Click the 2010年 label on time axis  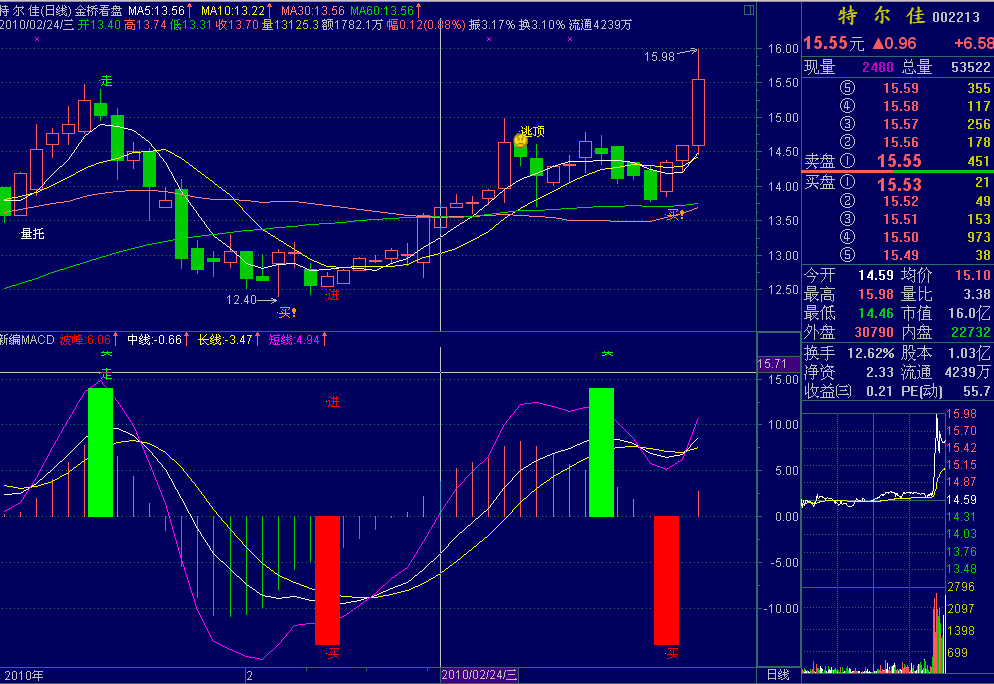point(22,675)
